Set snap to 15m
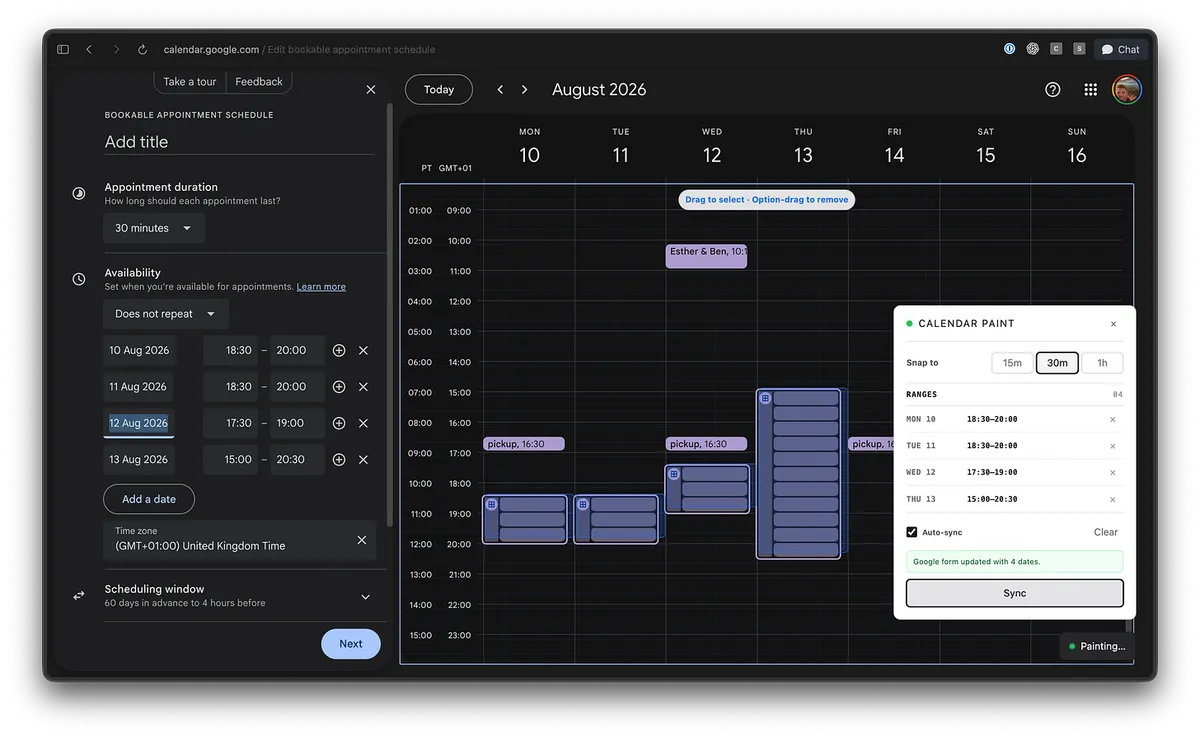Screen dimensions: 1200x738 click(1012, 363)
